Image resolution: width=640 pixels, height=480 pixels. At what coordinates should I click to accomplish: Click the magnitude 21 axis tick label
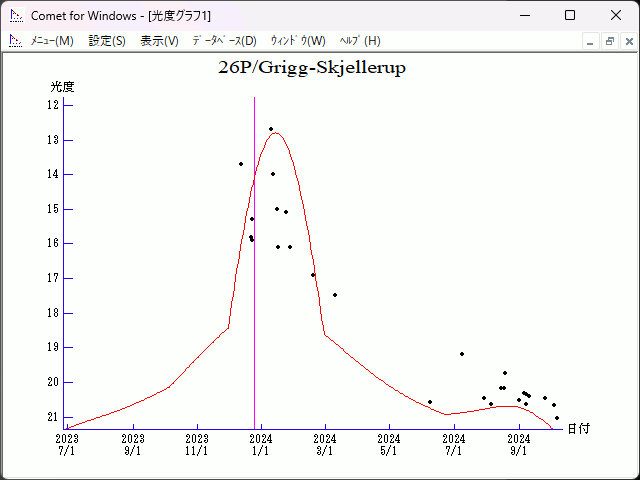click(53, 417)
